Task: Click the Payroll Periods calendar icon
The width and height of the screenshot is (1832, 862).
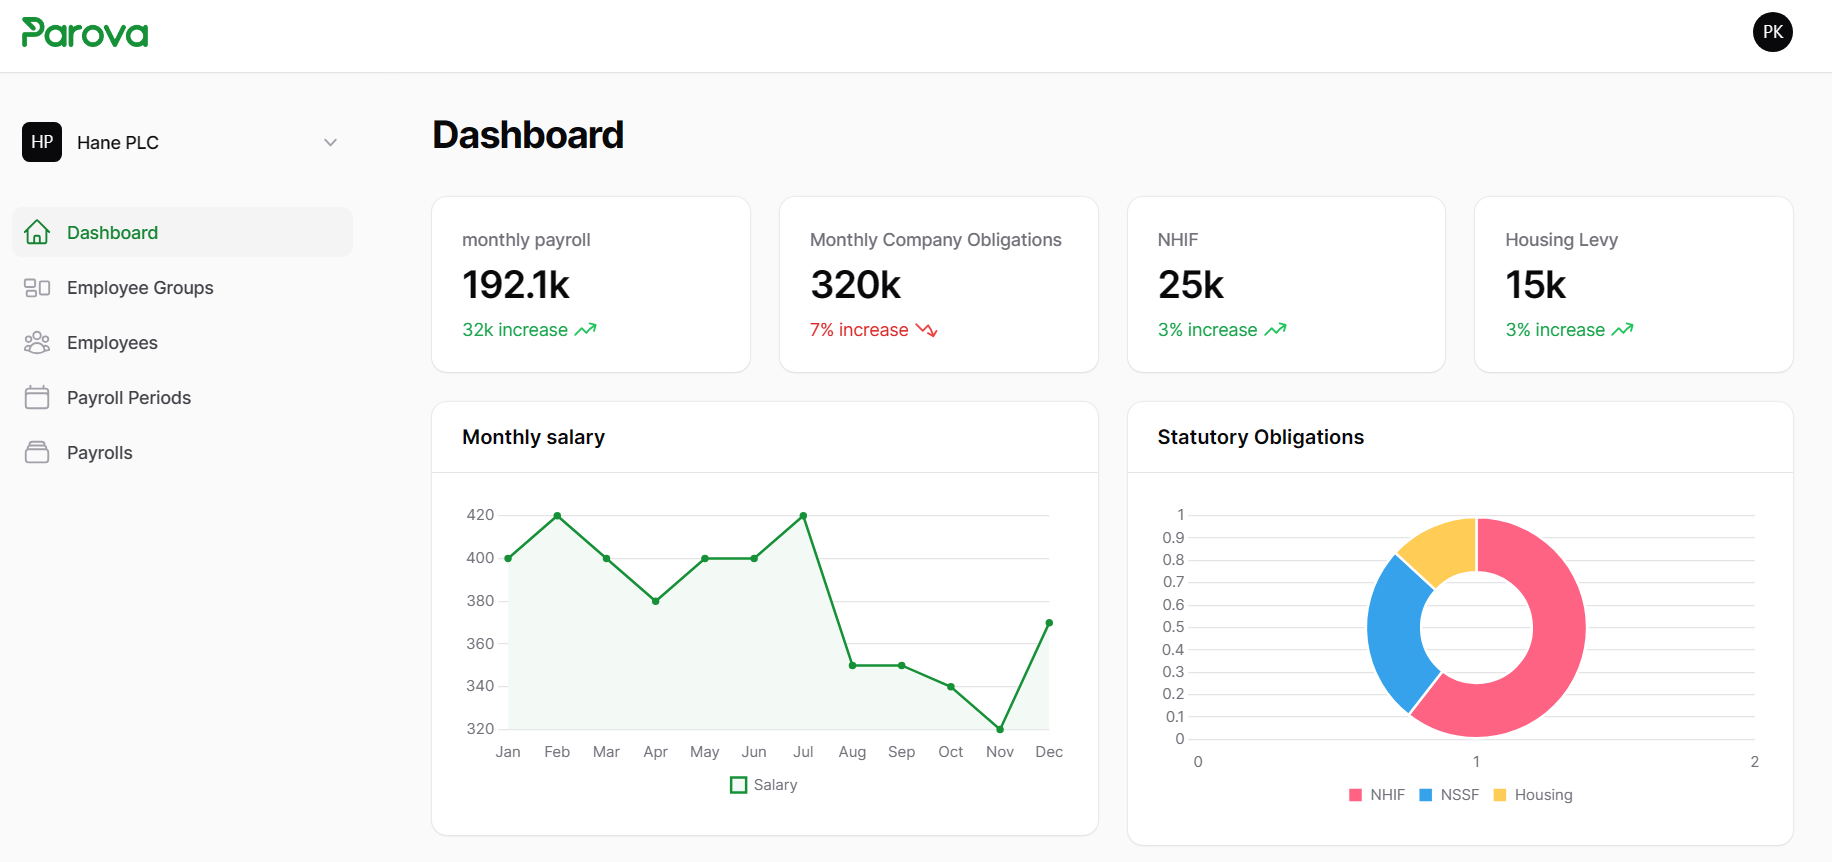Action: (x=37, y=397)
